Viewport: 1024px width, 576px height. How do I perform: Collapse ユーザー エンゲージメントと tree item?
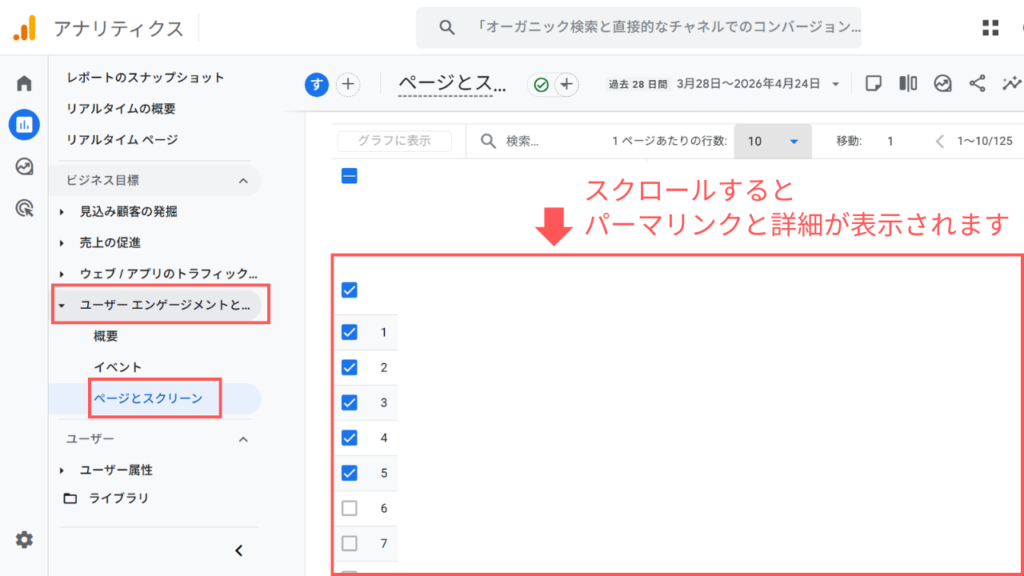[x=61, y=305]
